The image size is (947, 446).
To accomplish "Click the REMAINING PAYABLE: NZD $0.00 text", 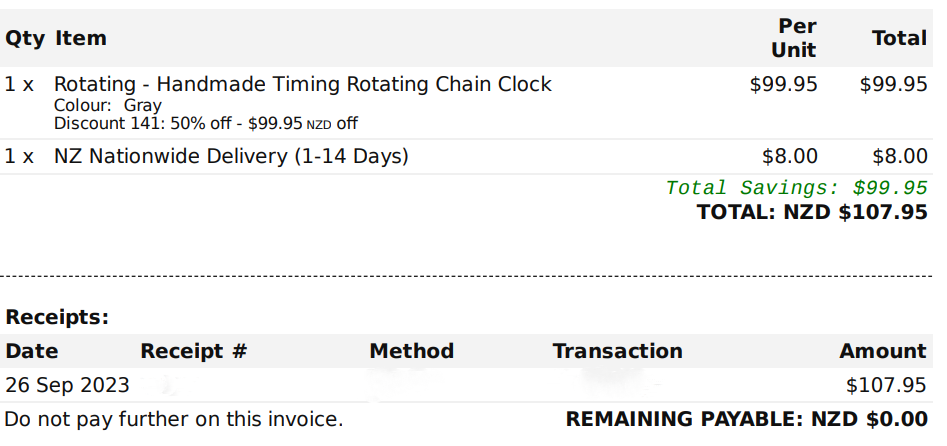I will pos(746,419).
